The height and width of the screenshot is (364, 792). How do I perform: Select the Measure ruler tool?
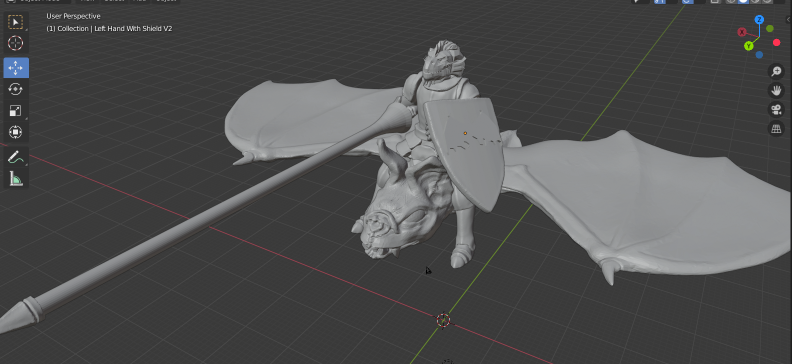click(x=16, y=178)
